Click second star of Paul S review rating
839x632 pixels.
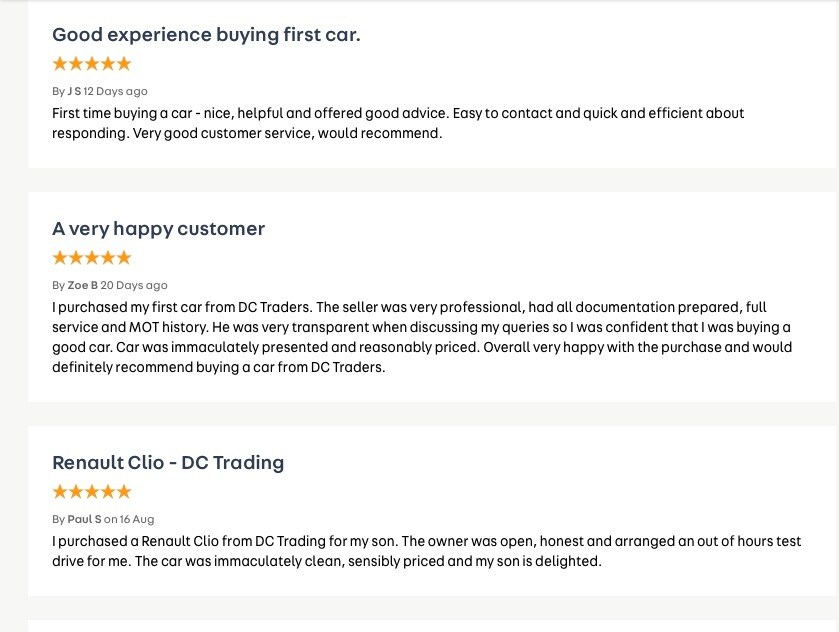76,492
